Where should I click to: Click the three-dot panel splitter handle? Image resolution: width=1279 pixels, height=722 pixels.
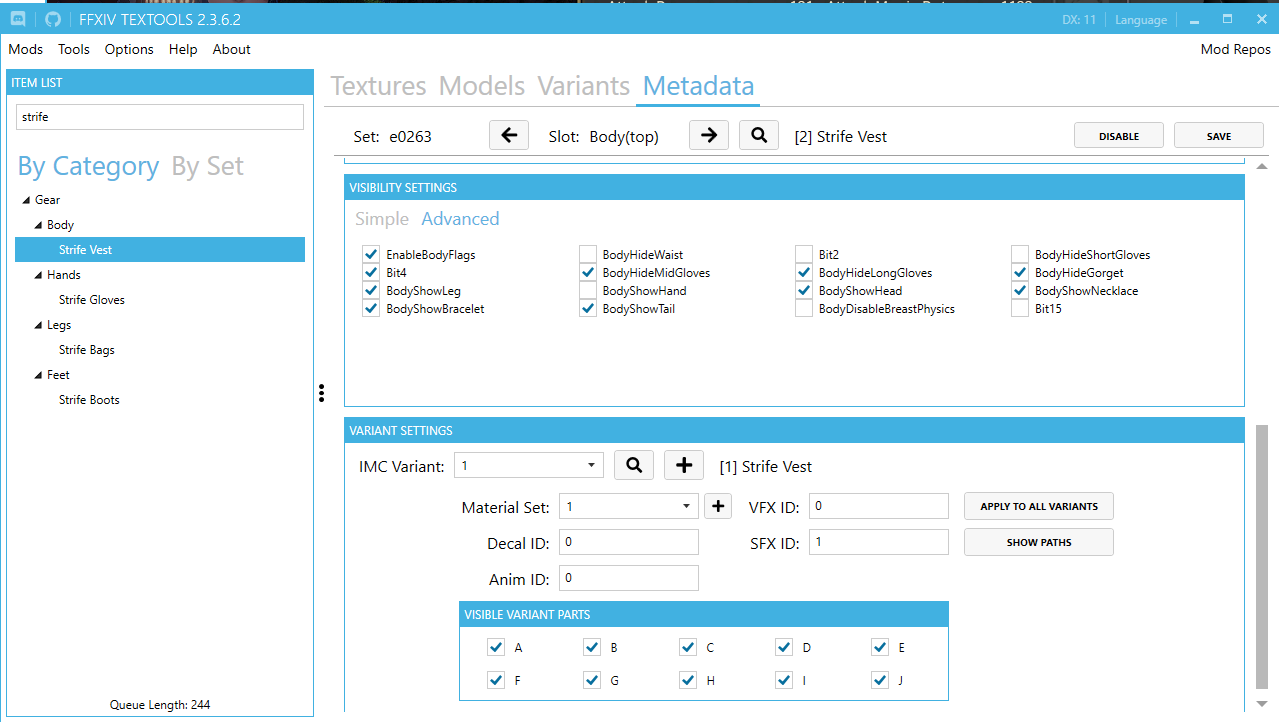click(x=321, y=393)
